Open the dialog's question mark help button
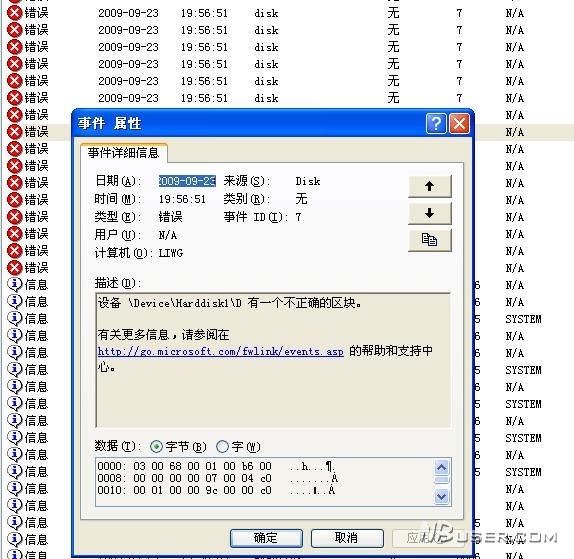The image size is (574, 559). pos(436,124)
